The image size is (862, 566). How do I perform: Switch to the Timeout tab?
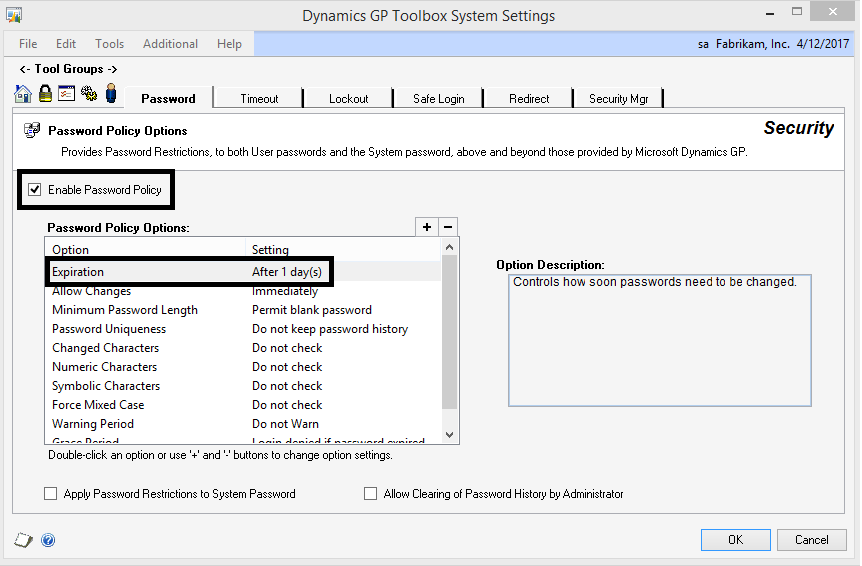(x=259, y=98)
